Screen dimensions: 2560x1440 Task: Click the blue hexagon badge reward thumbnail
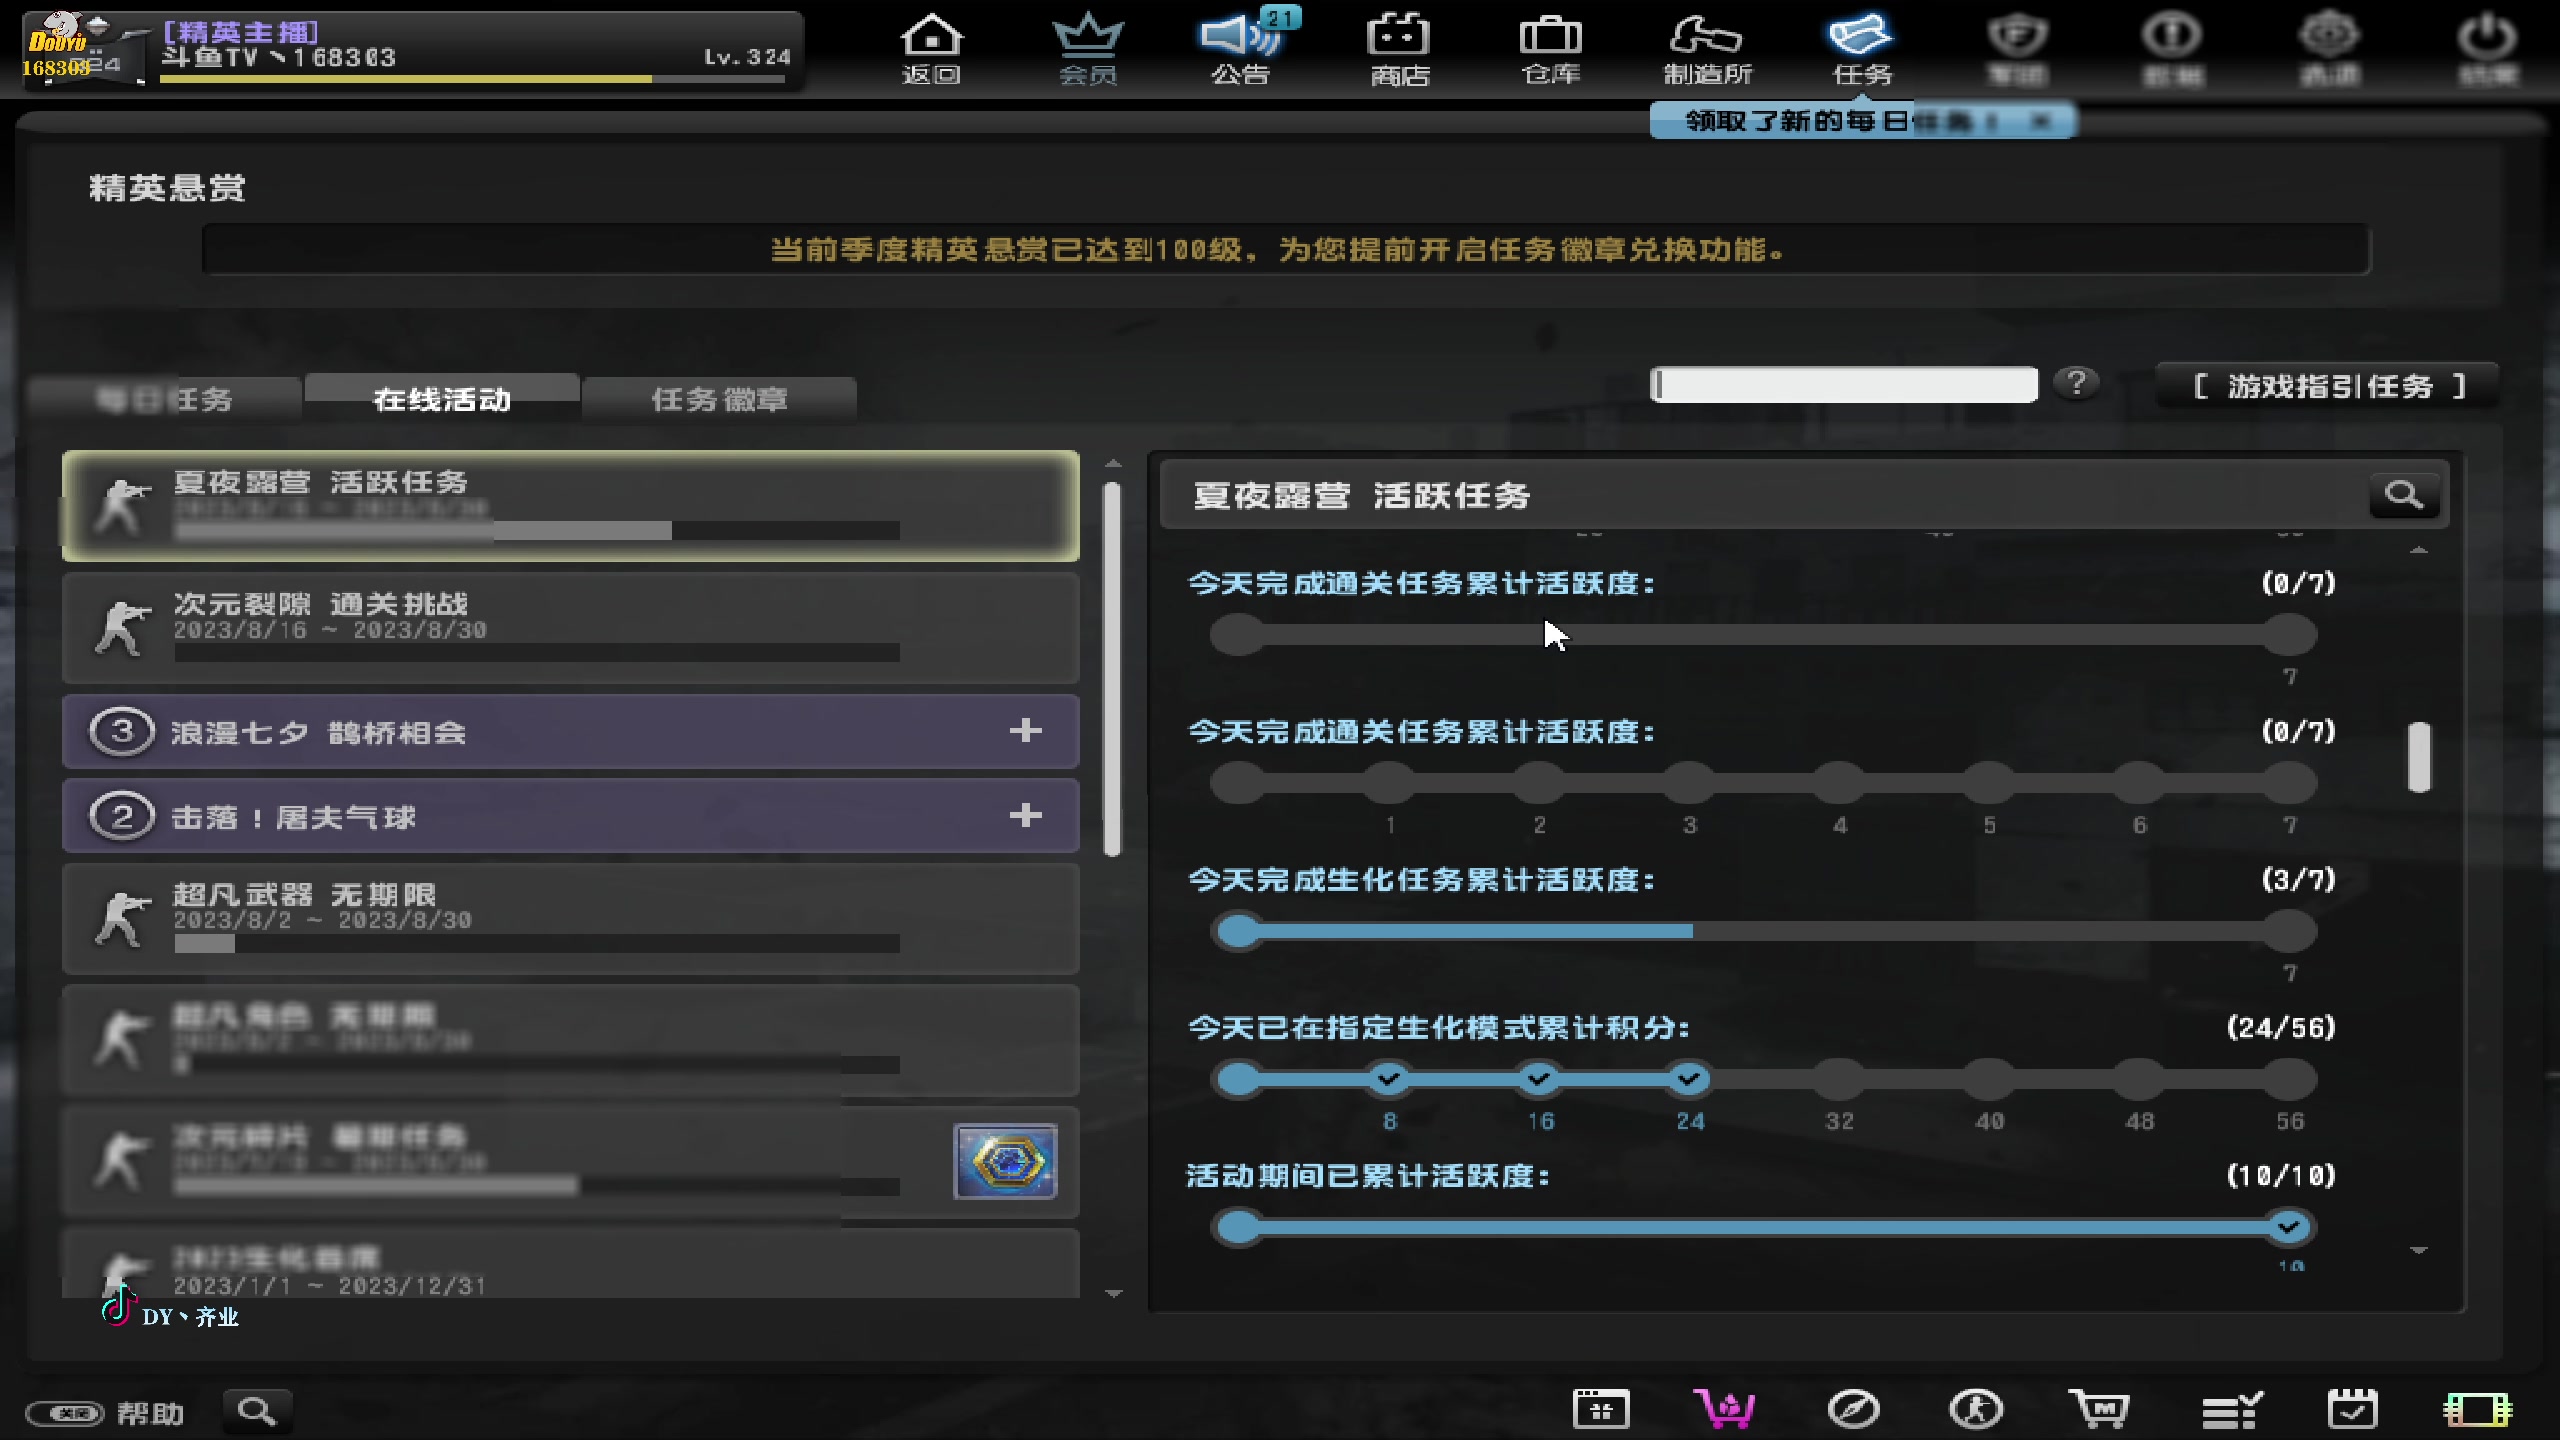1006,1161
